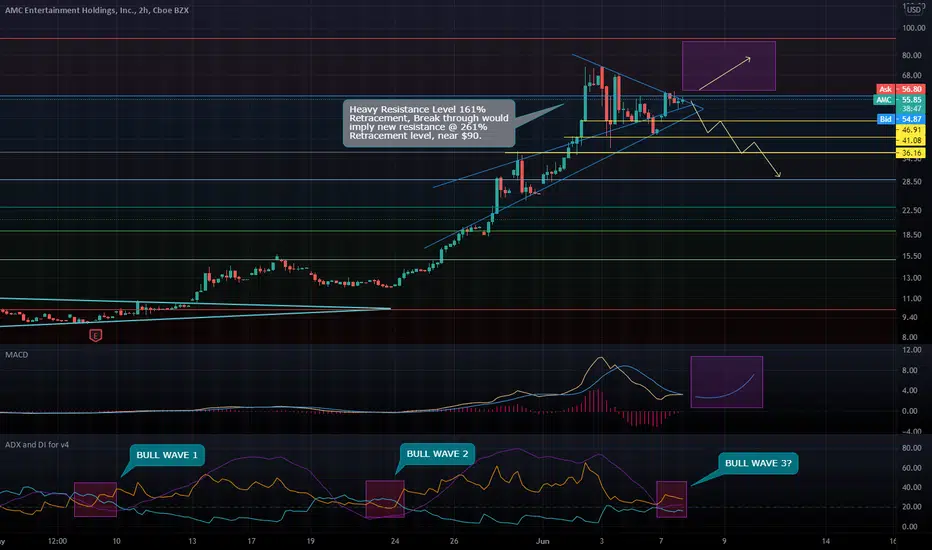Click the 18.50 price axis label
Screen dimensions: 932x550
click(x=913, y=235)
